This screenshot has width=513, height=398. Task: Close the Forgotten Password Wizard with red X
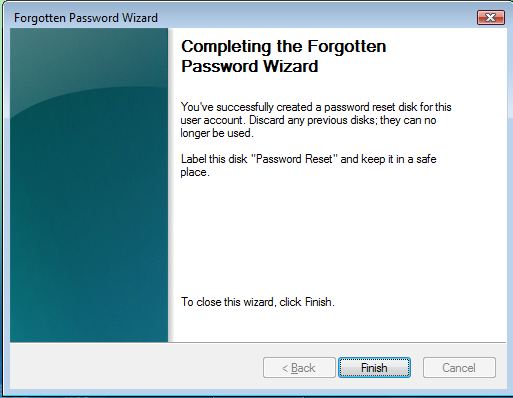click(x=490, y=17)
